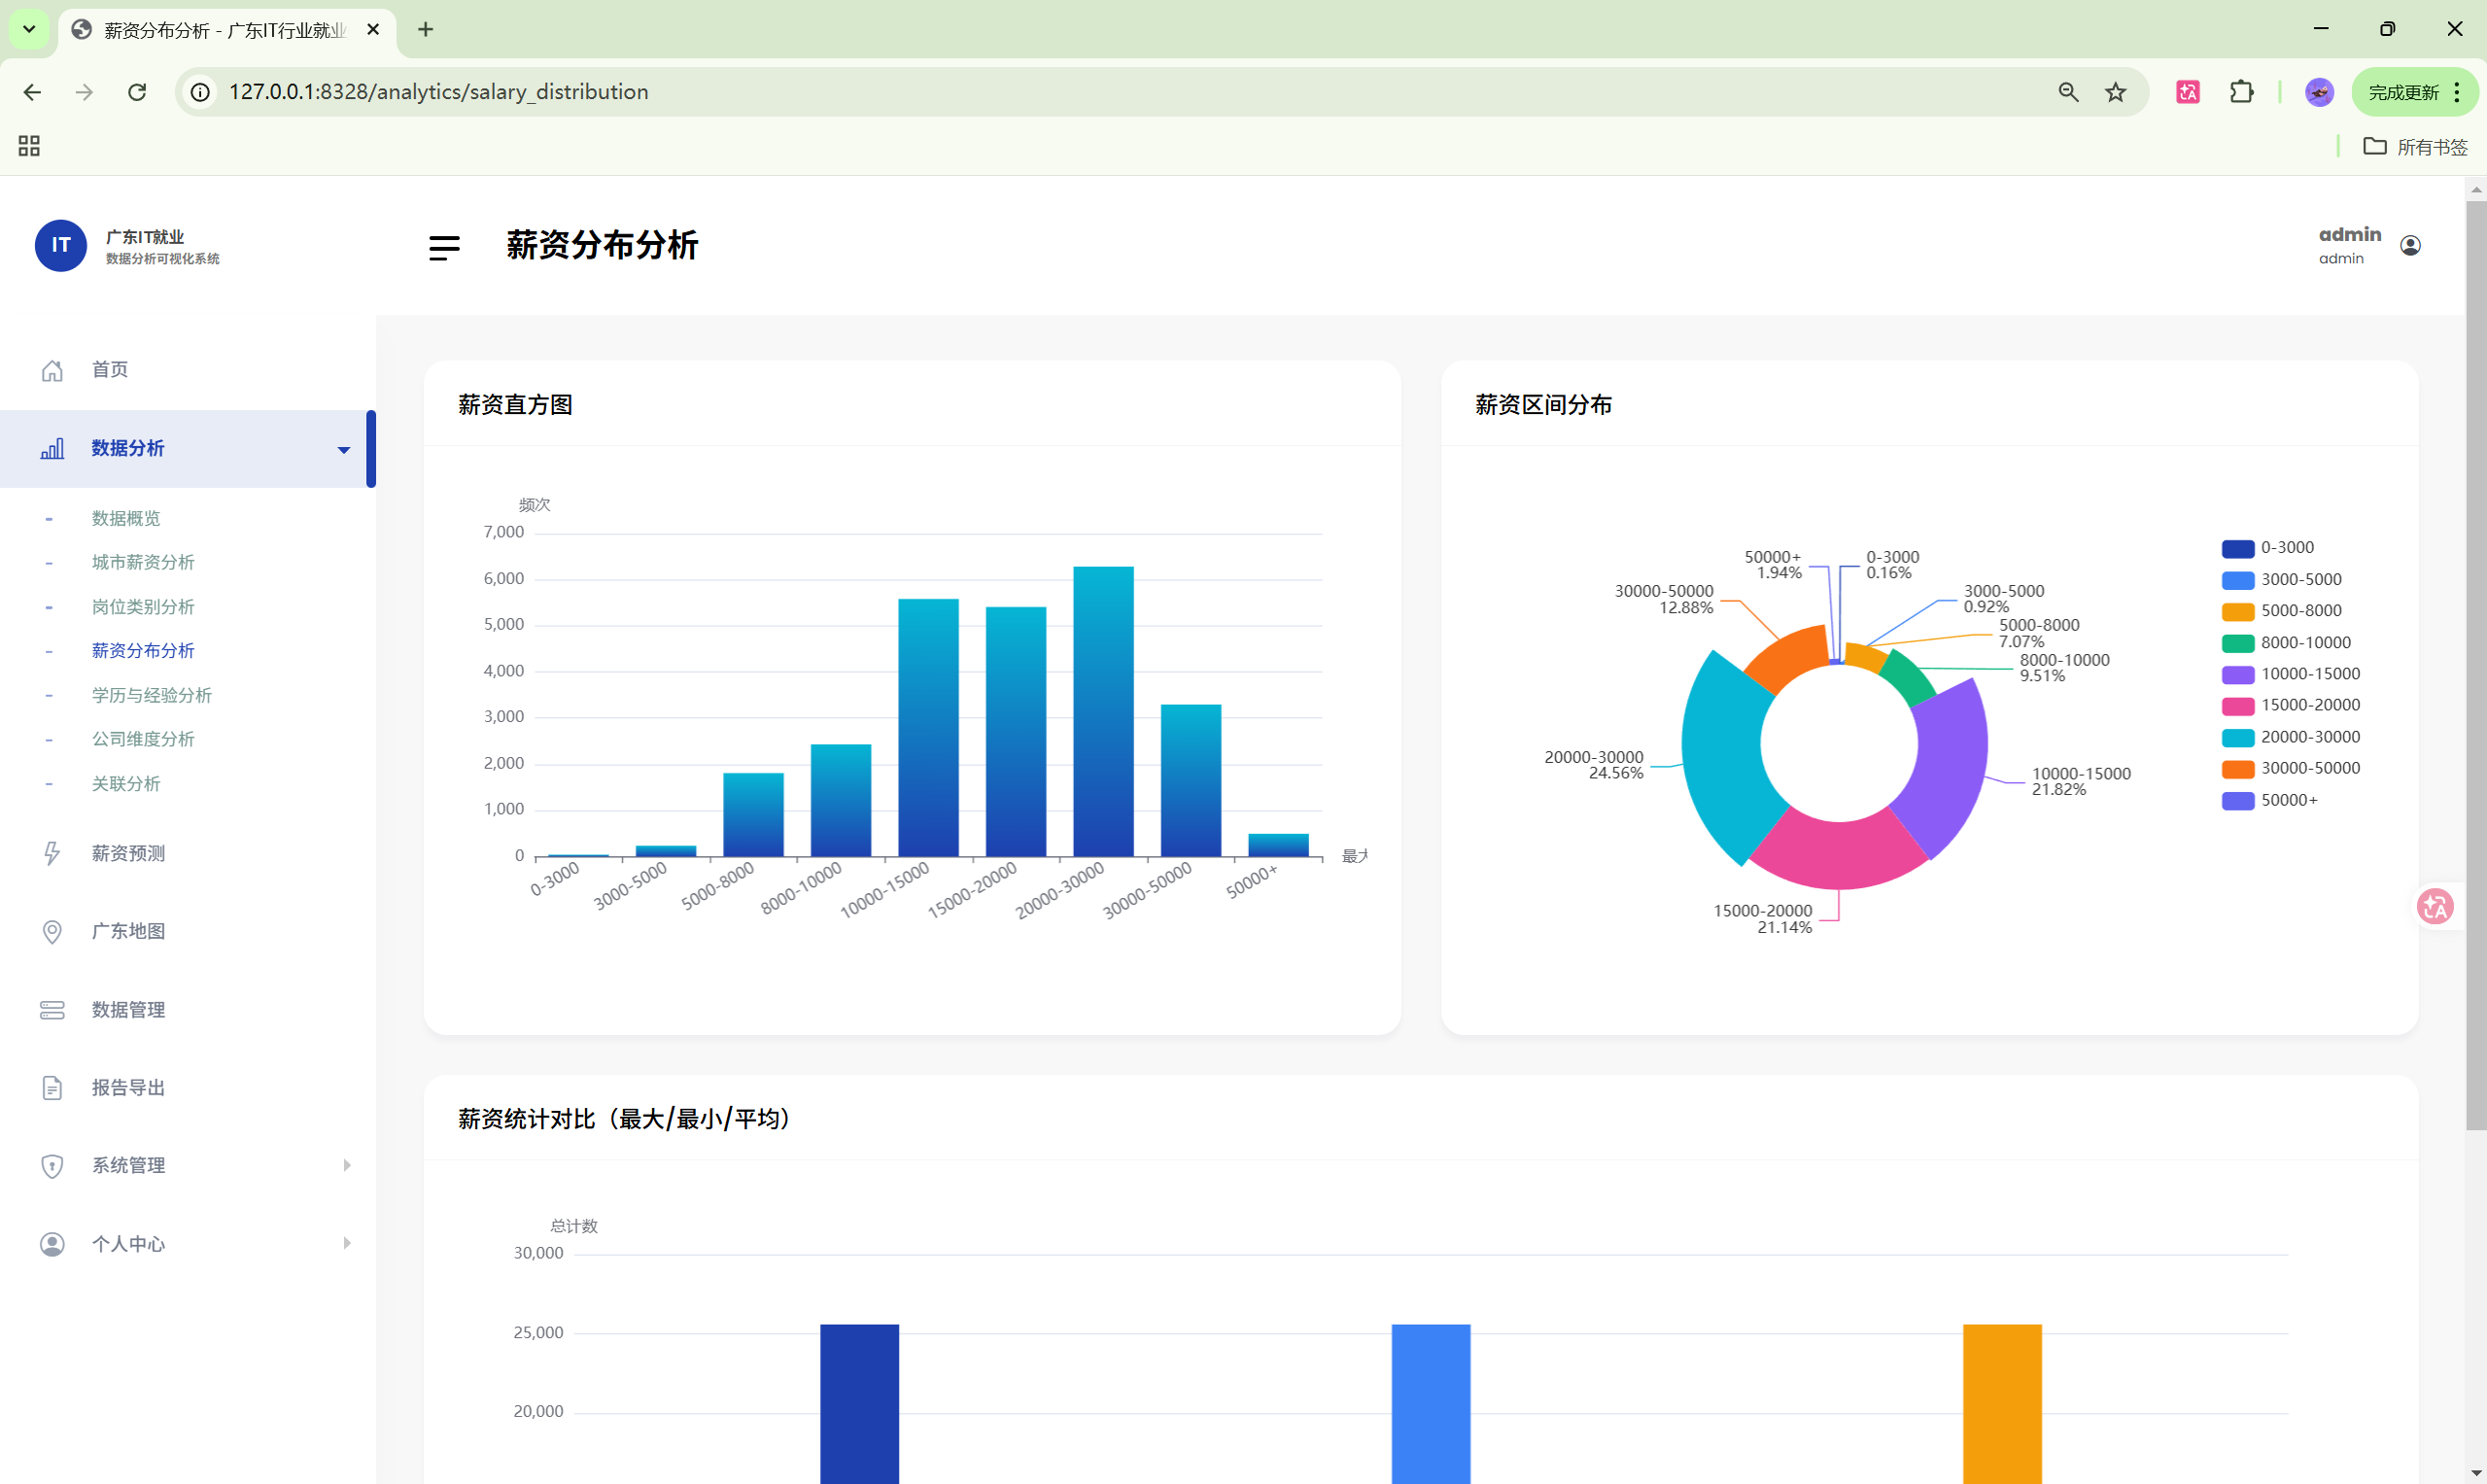Click the 20000-30000 orange-free cyan legend swatch
Image resolution: width=2487 pixels, height=1484 pixels.
tap(2237, 738)
